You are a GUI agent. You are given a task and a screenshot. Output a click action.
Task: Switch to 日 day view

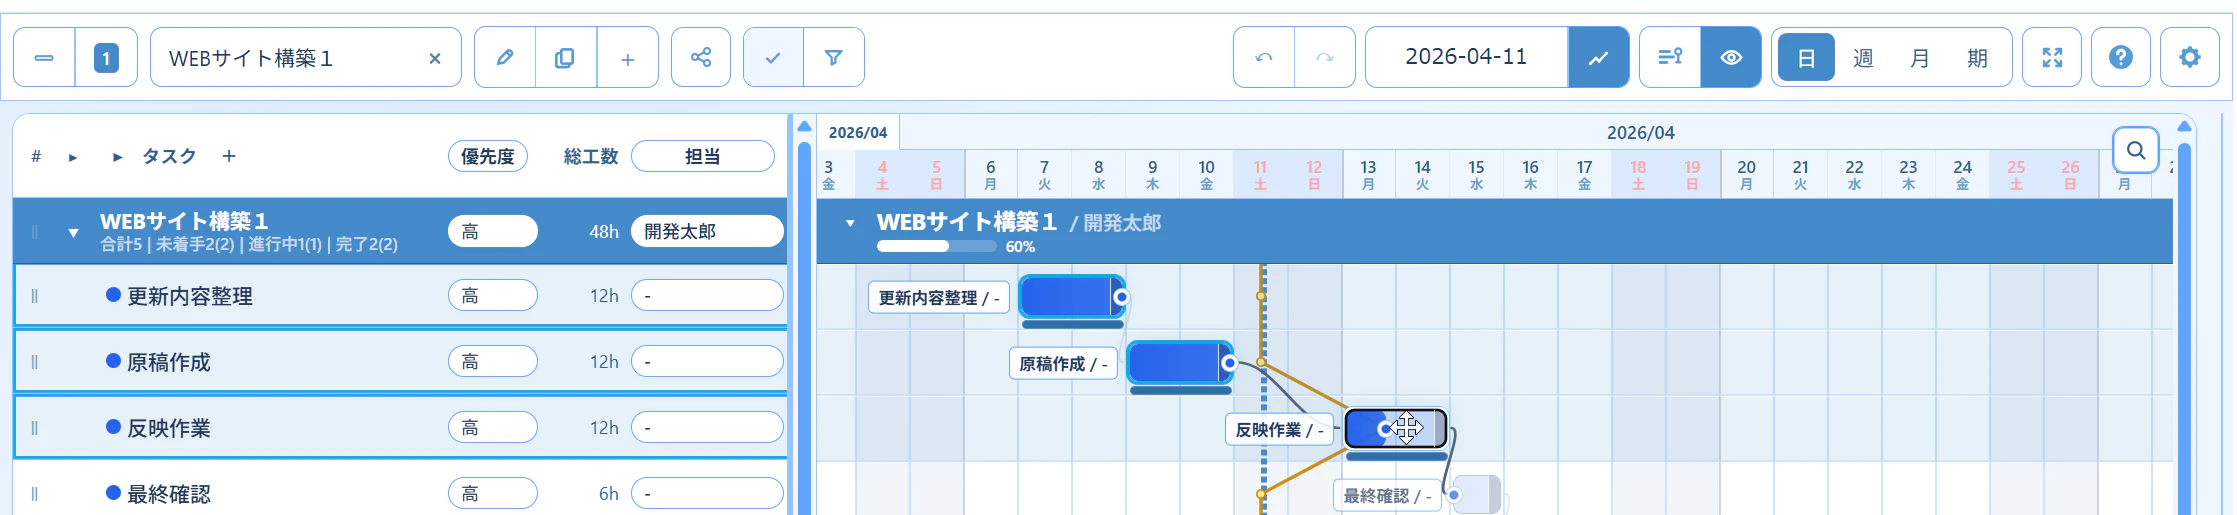click(1807, 58)
